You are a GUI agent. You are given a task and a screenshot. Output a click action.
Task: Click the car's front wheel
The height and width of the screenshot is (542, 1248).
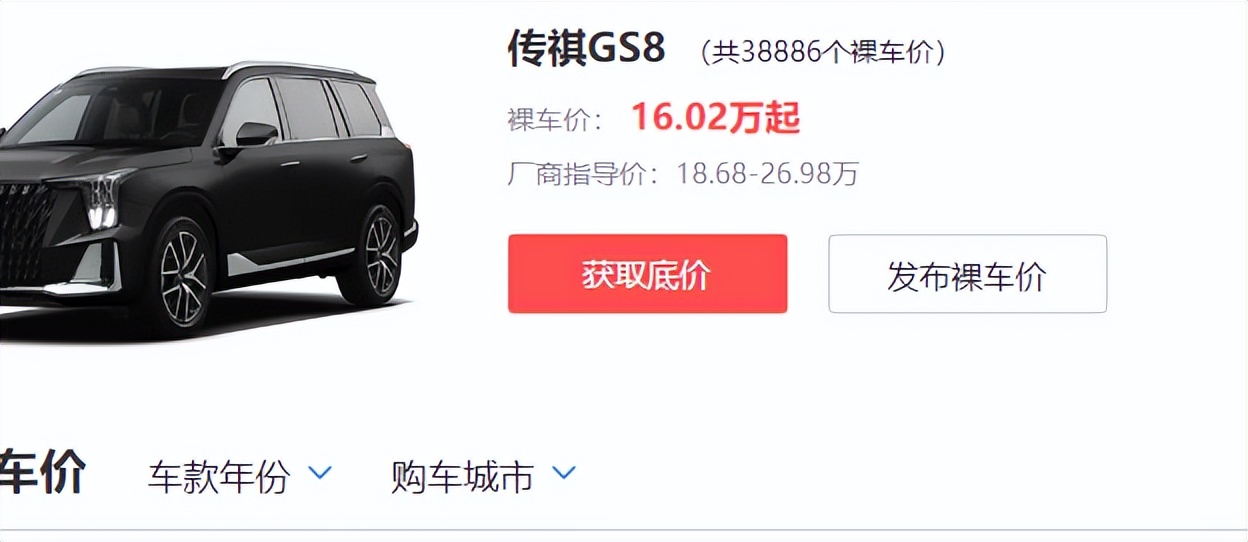tap(183, 274)
